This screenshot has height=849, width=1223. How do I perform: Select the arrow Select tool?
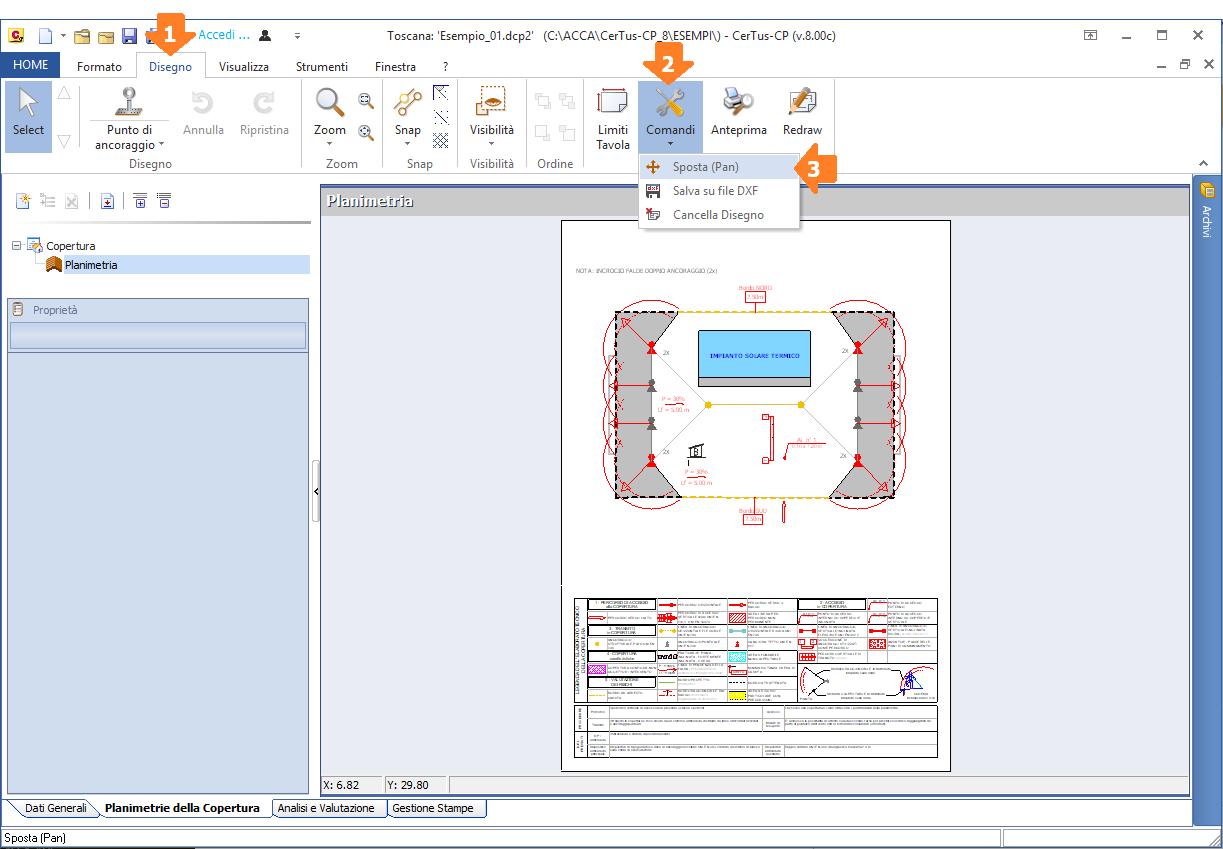click(28, 116)
